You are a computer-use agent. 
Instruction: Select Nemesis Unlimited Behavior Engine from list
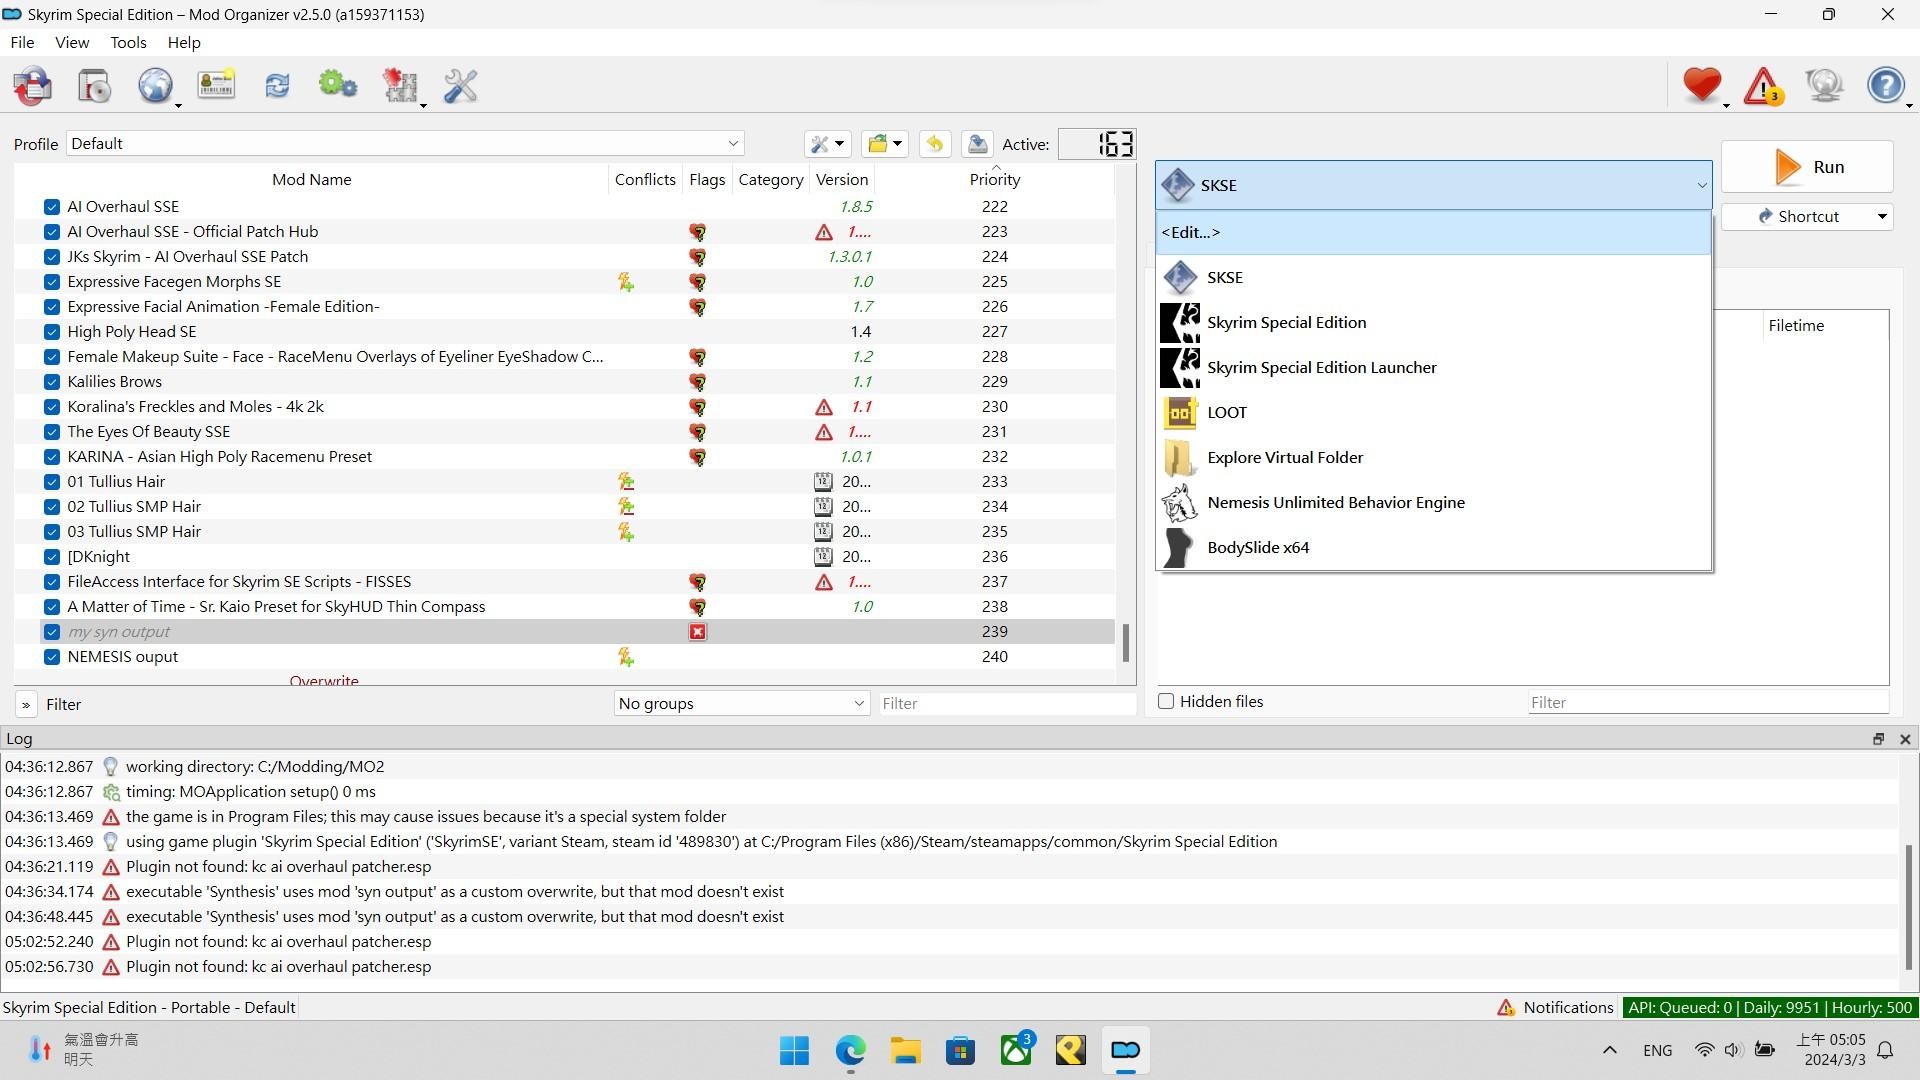coord(1335,503)
